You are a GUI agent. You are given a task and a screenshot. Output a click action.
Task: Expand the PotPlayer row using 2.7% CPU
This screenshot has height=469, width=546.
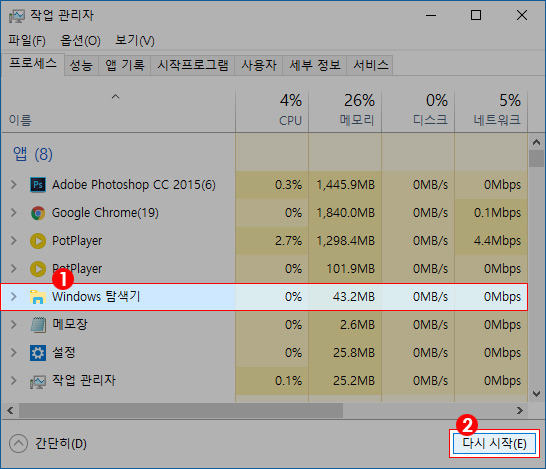coord(13,241)
